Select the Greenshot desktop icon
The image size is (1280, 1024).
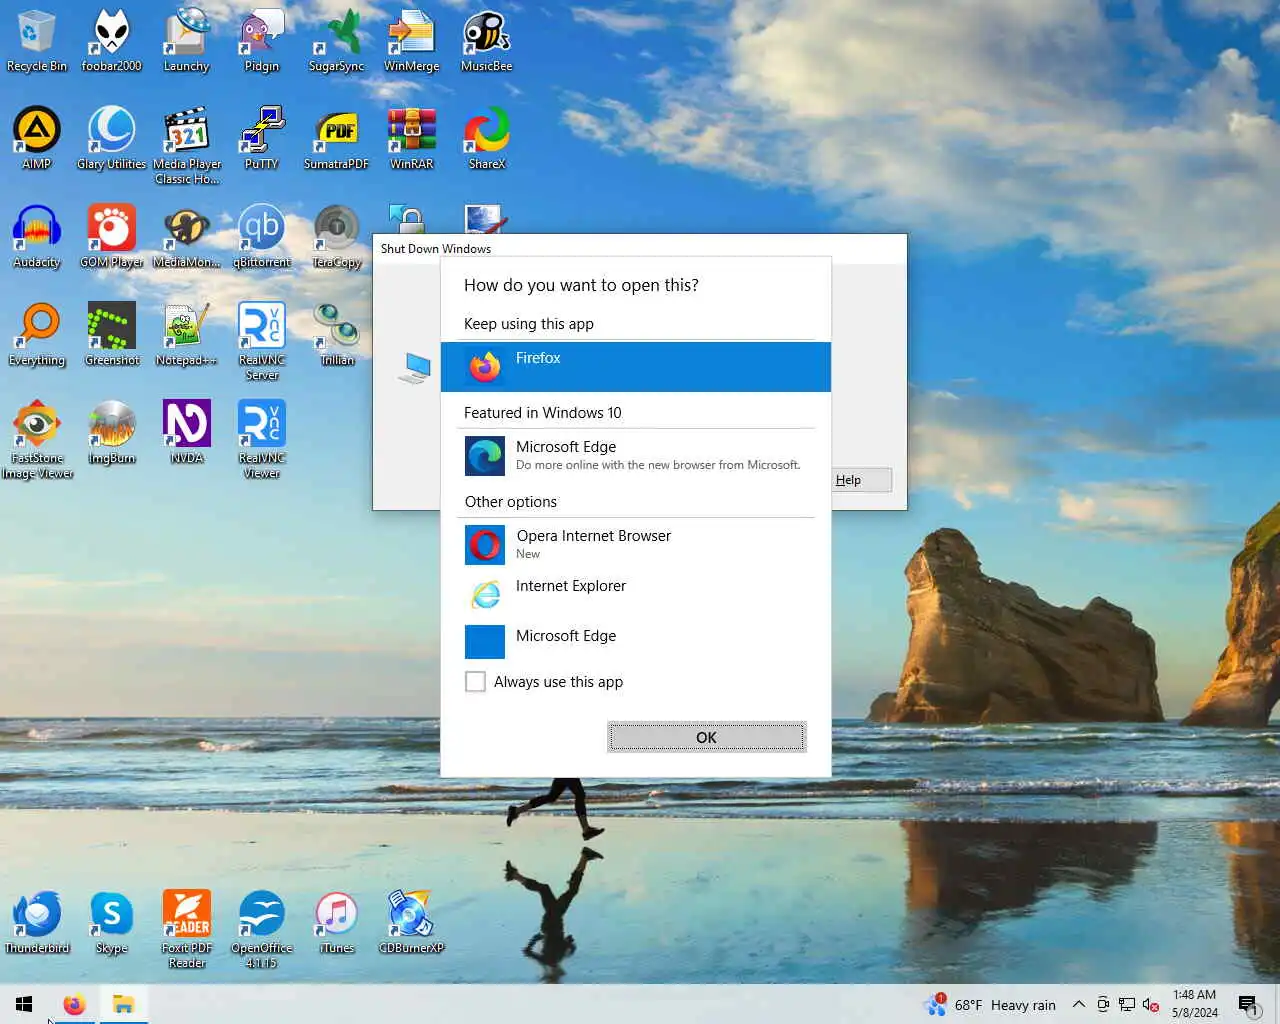[111, 334]
